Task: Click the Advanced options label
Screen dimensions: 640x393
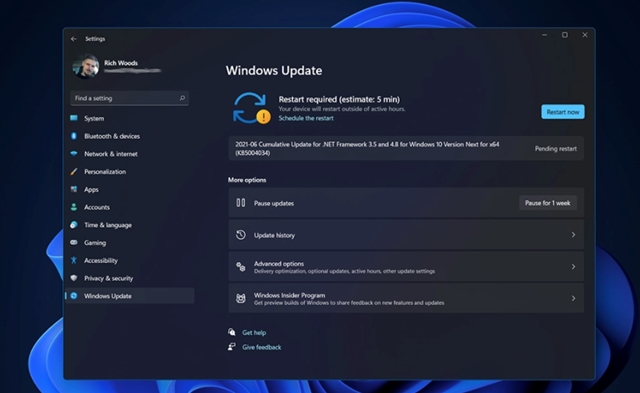Action: pyautogui.click(x=279, y=264)
